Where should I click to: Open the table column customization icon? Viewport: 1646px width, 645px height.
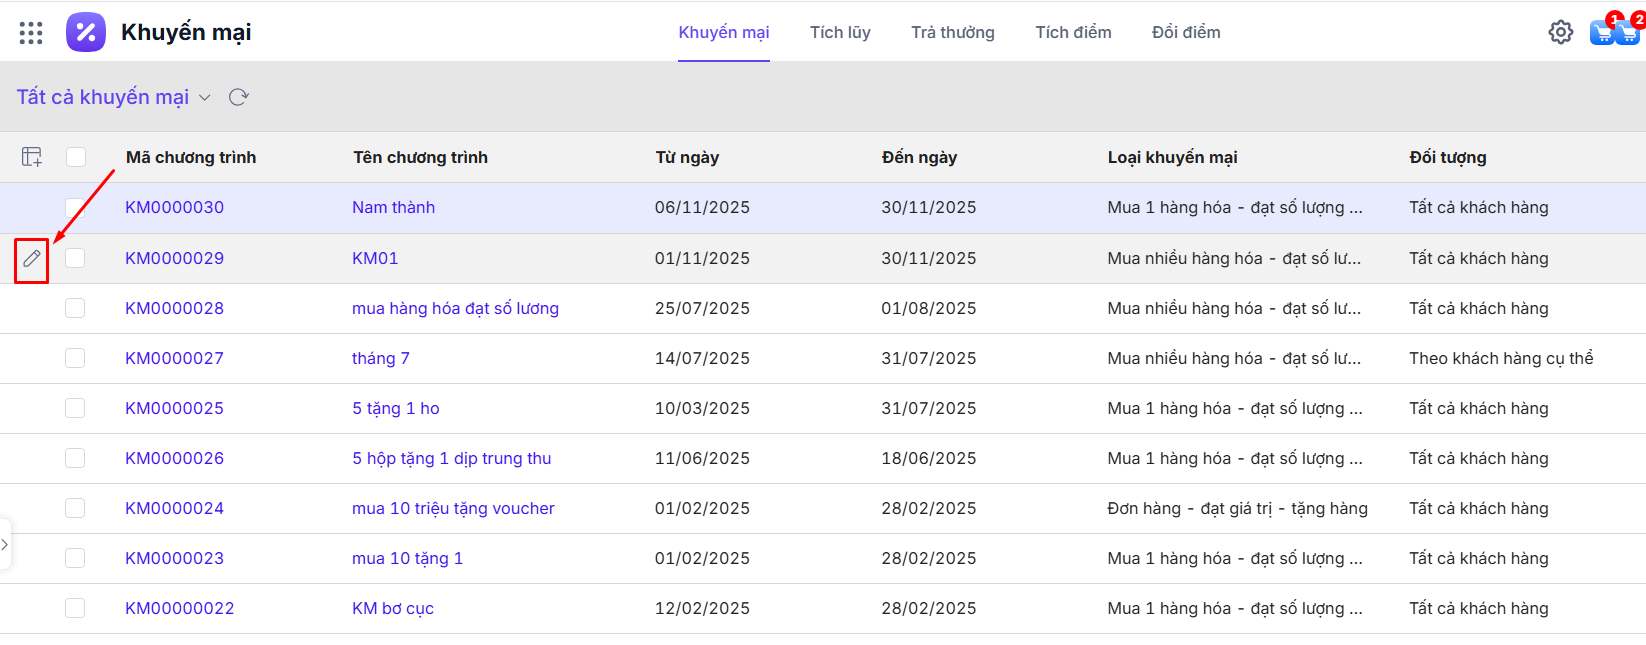tap(32, 157)
